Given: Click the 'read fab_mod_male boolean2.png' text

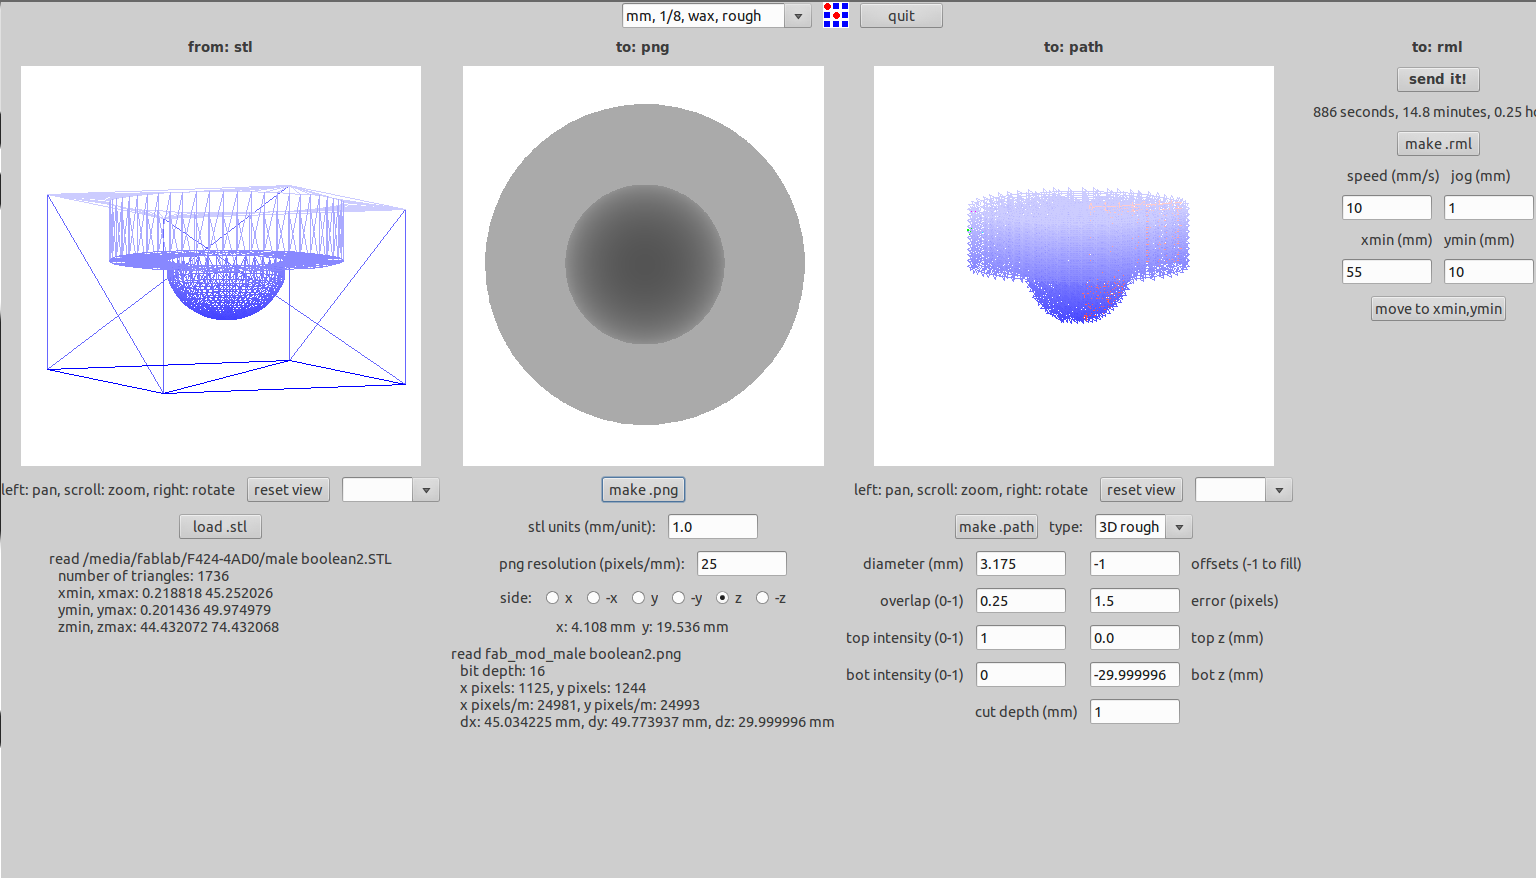Looking at the screenshot, I should tap(566, 654).
